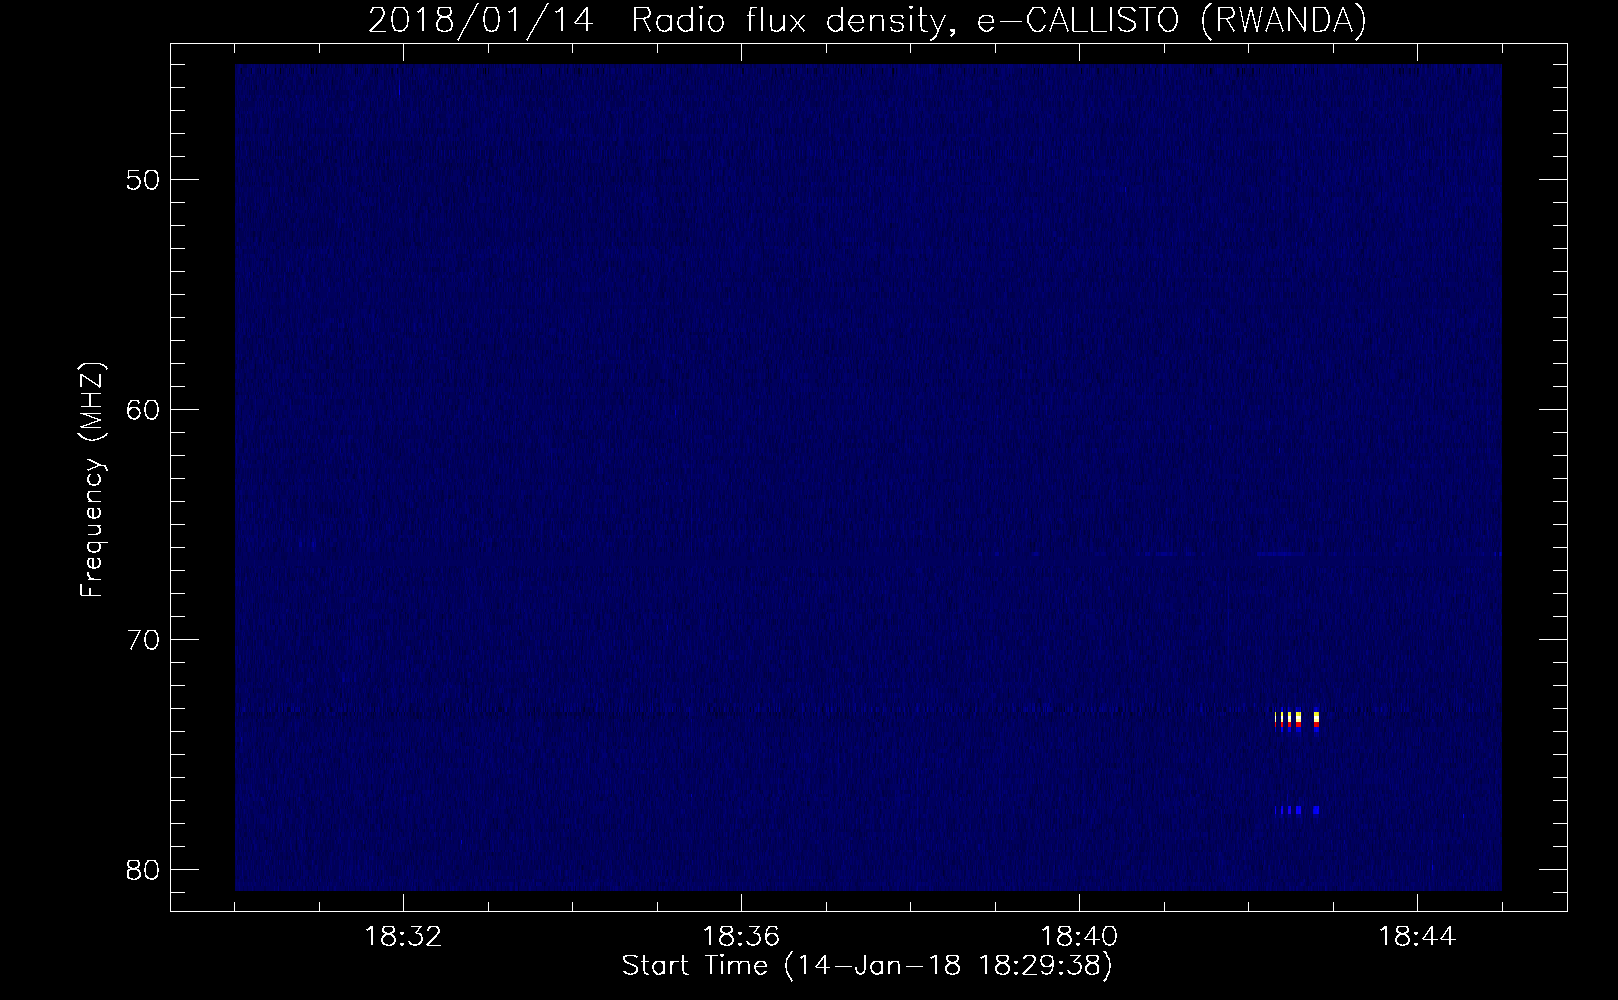Click the 18:40 time tick label
The height and width of the screenshot is (1000, 1618).
1079,937
